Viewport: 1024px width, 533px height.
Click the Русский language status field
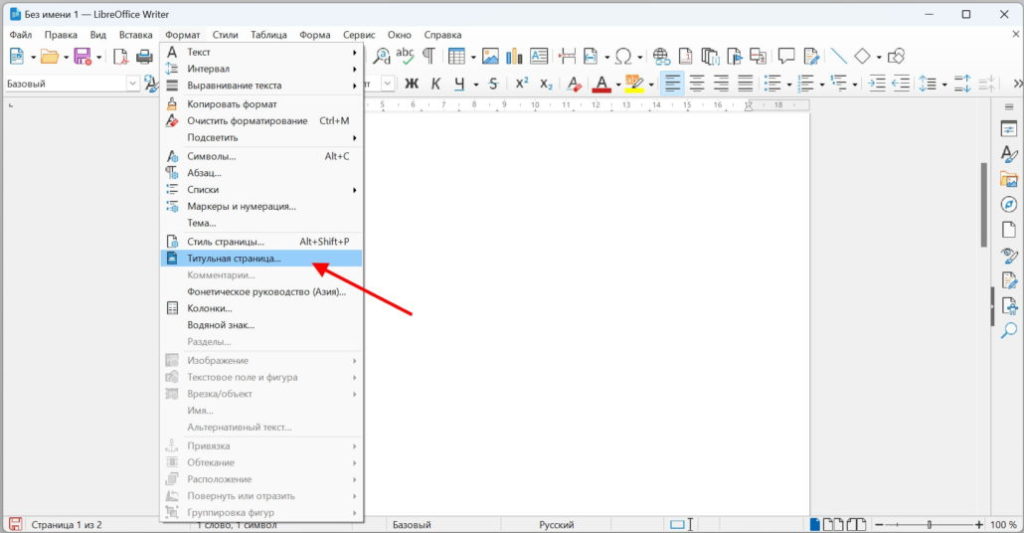pos(556,525)
